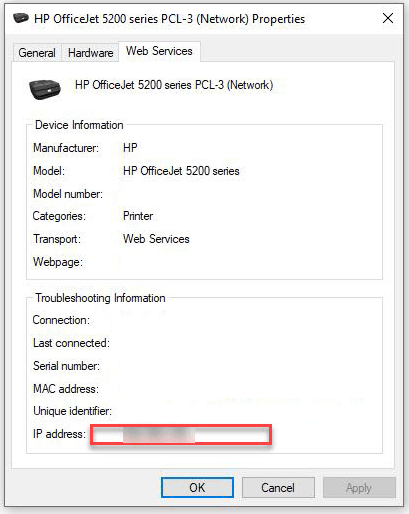The image size is (409, 514).
Task: Select the Web Services tab
Action: pyautogui.click(x=159, y=51)
